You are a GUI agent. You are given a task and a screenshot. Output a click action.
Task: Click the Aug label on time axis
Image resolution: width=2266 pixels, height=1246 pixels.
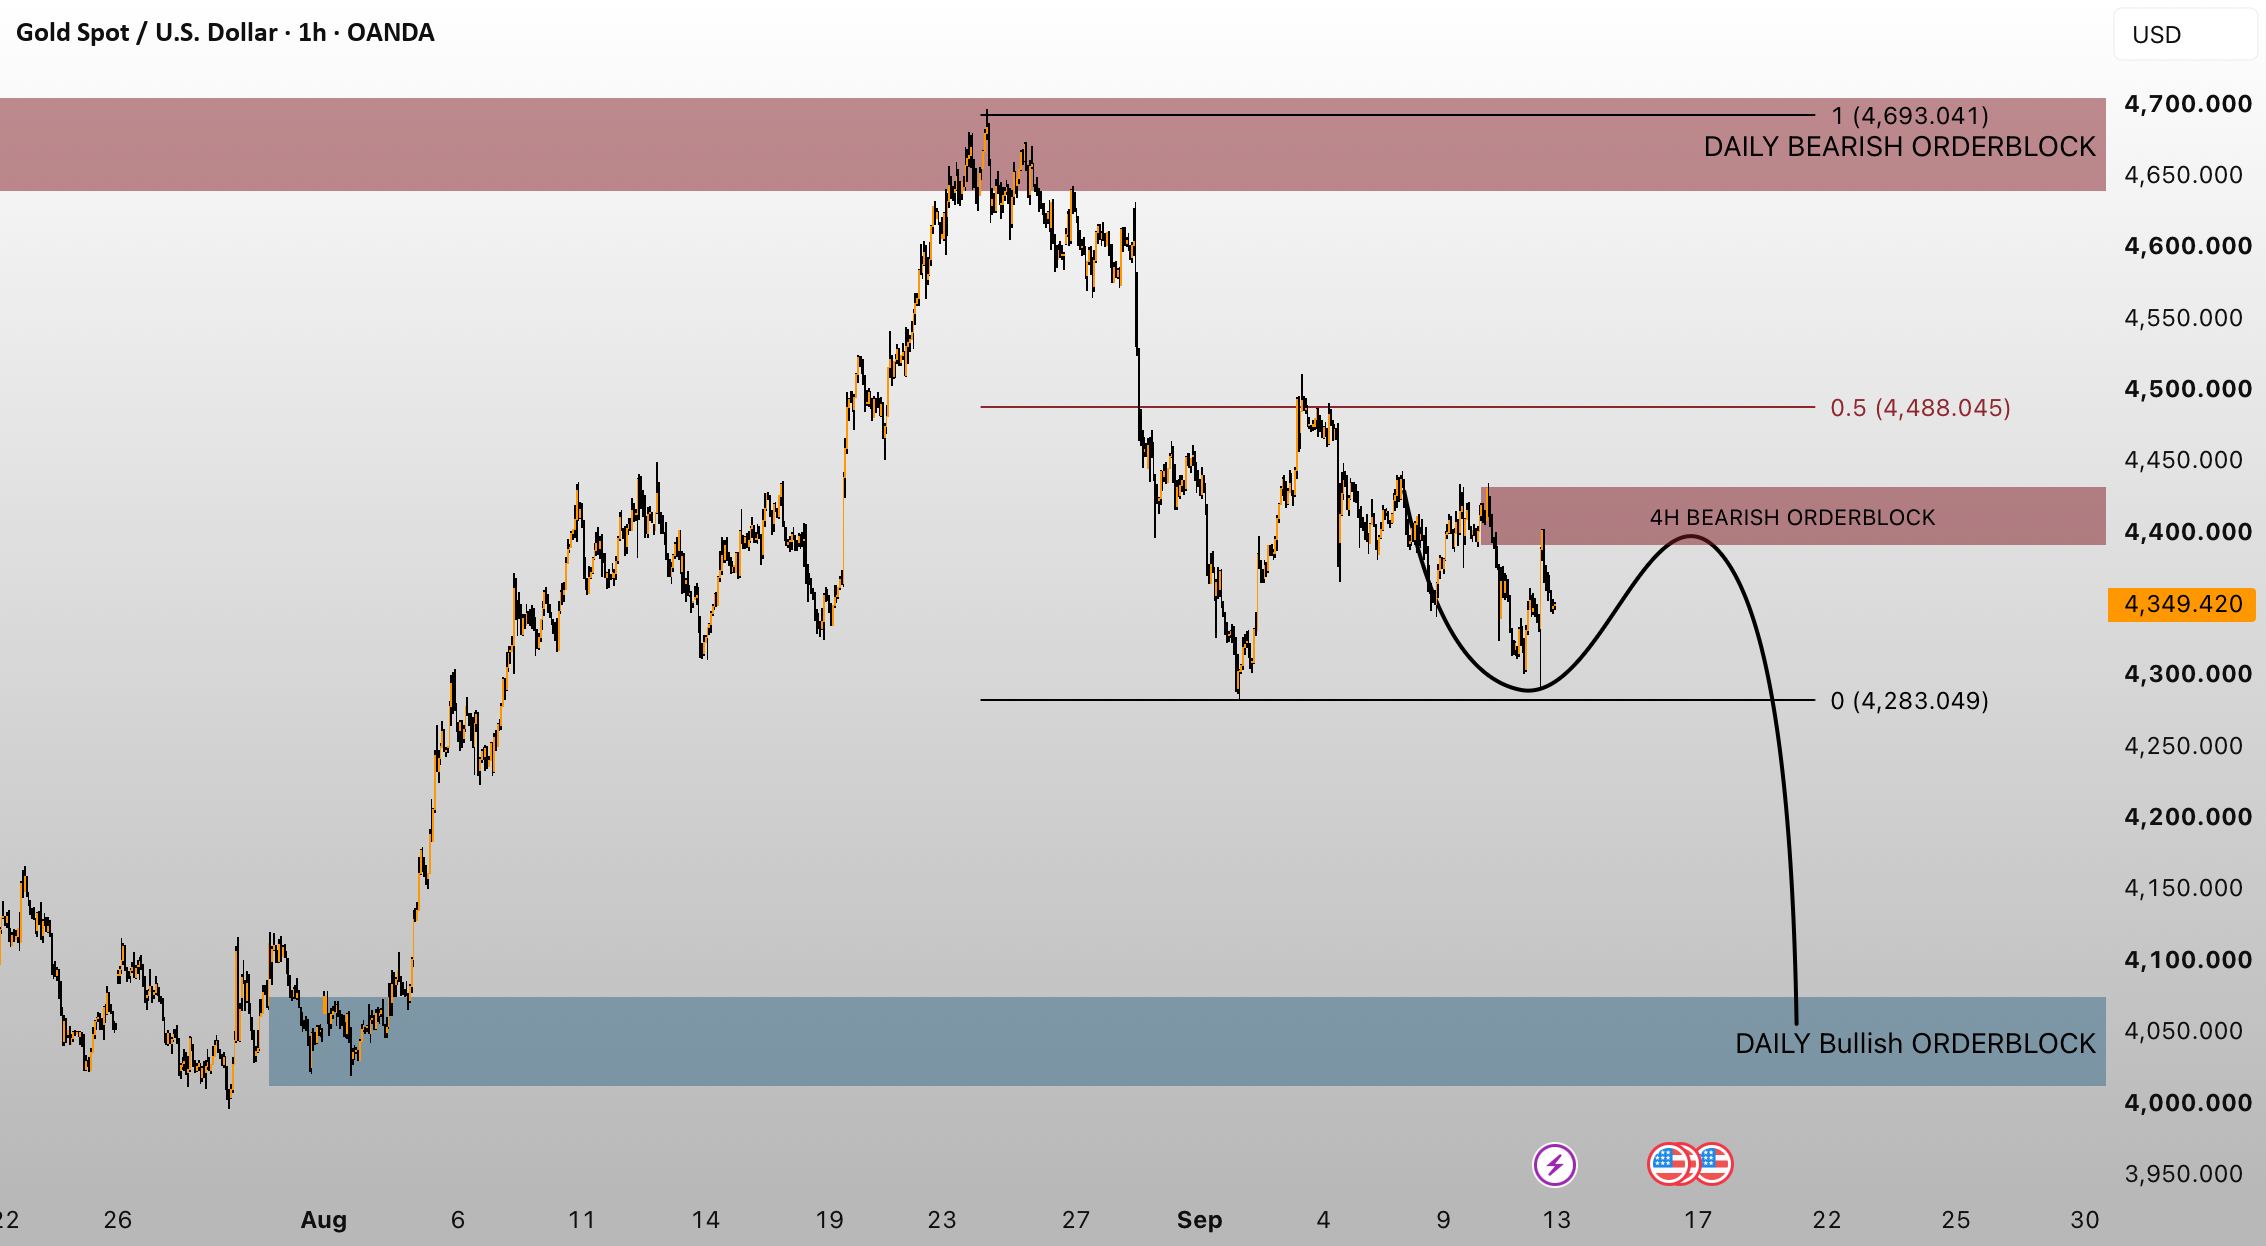[x=324, y=1220]
